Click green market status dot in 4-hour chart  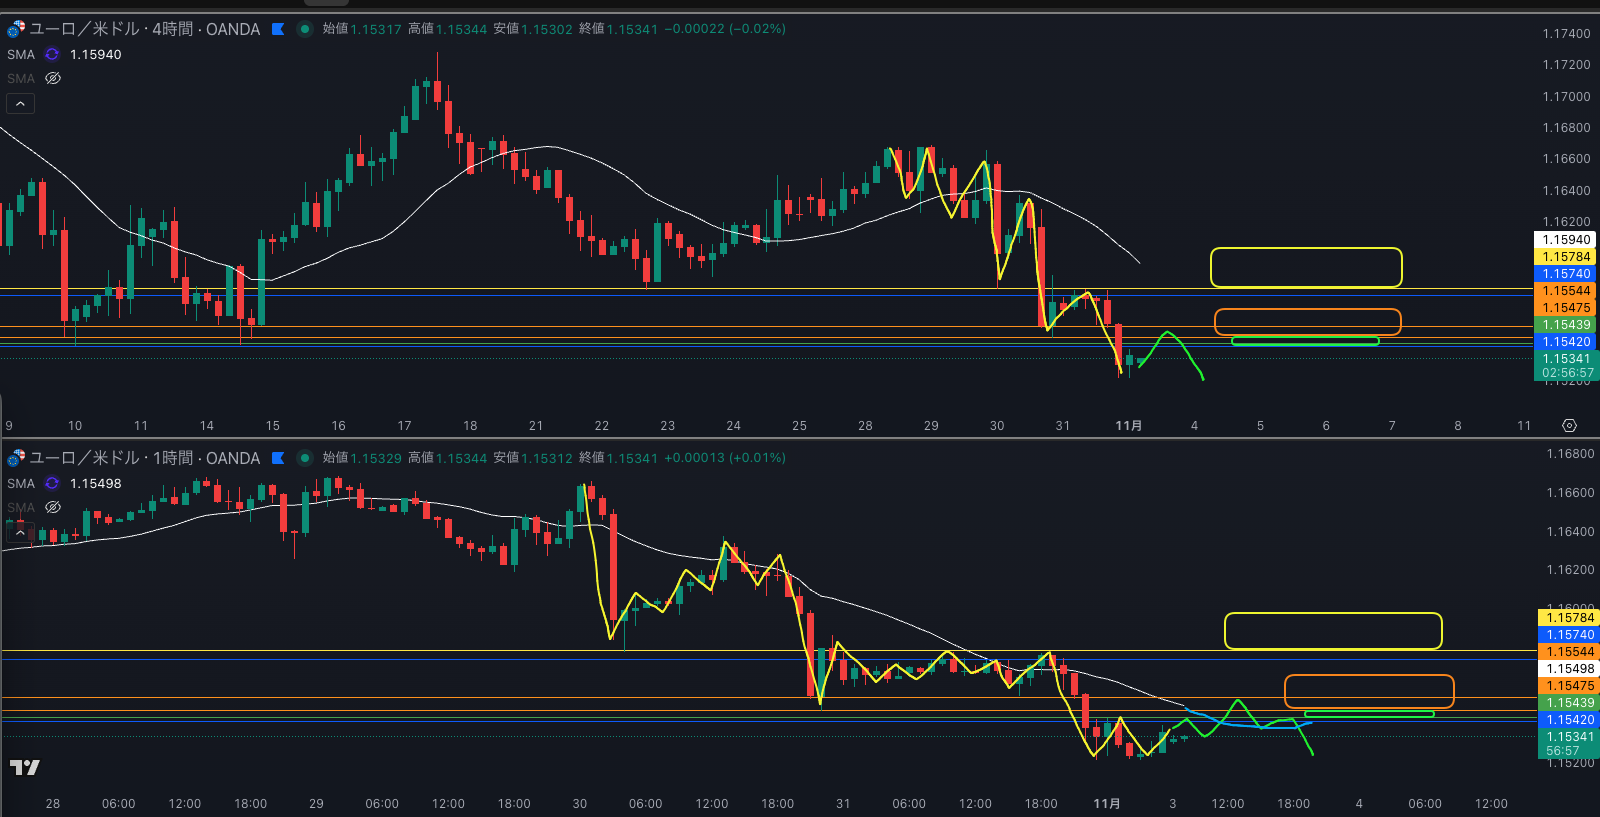[305, 29]
